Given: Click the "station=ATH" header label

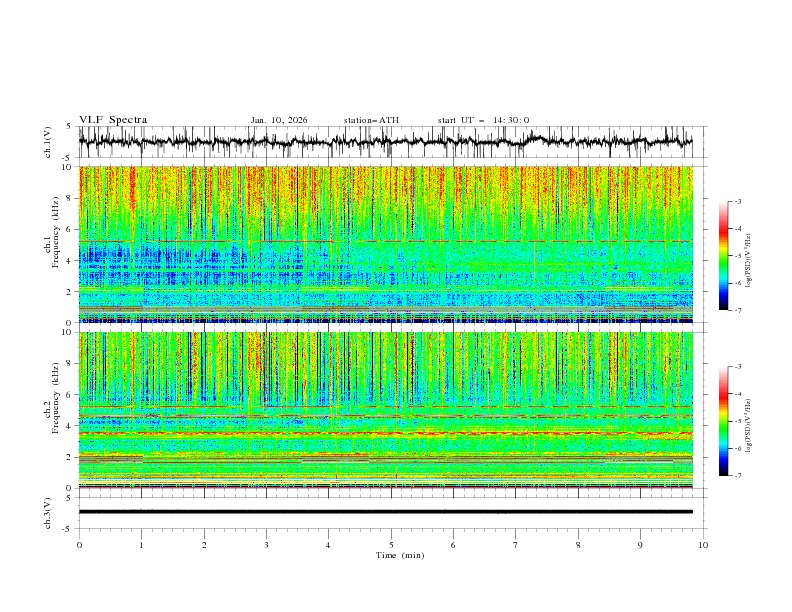Looking at the screenshot, I should pyautogui.click(x=371, y=120).
